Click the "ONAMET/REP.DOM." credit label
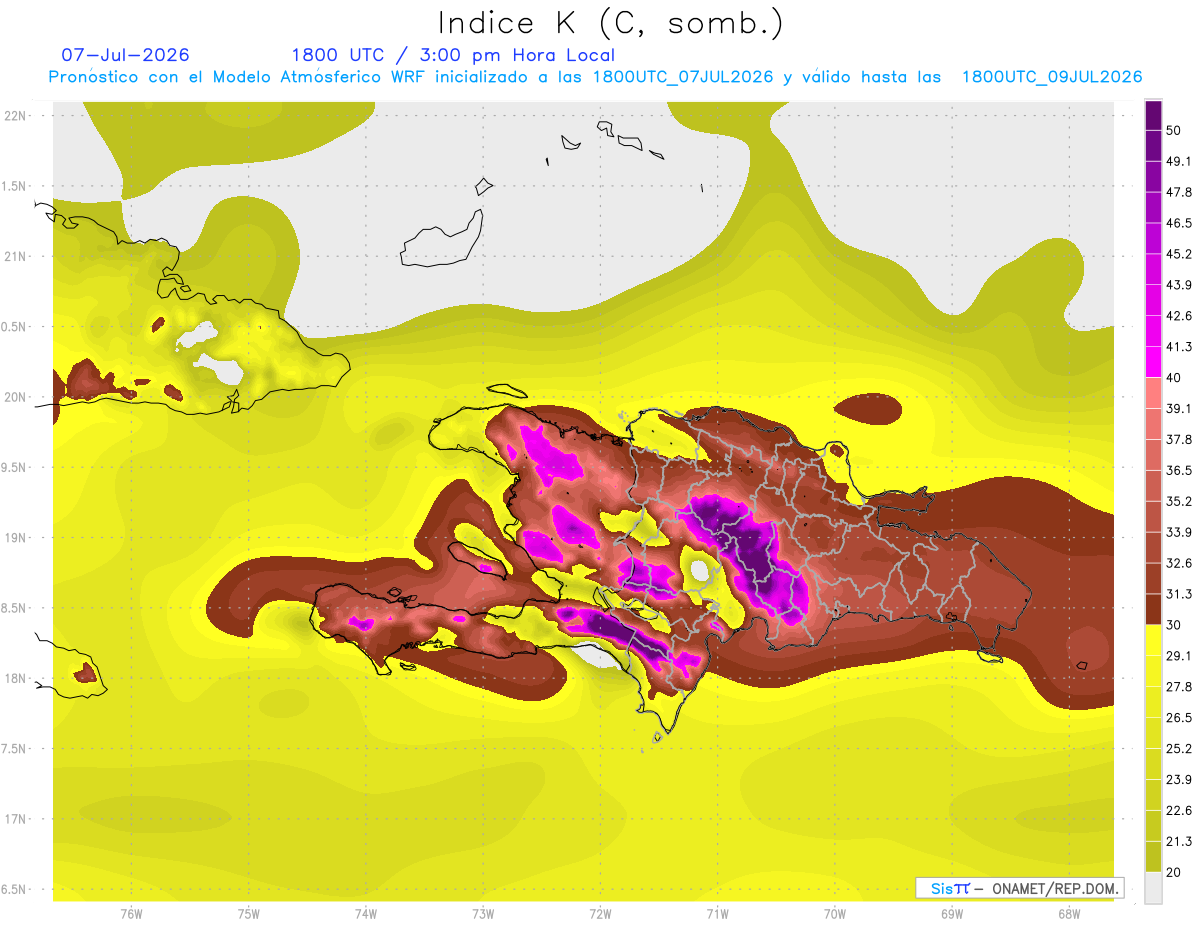 1057,888
